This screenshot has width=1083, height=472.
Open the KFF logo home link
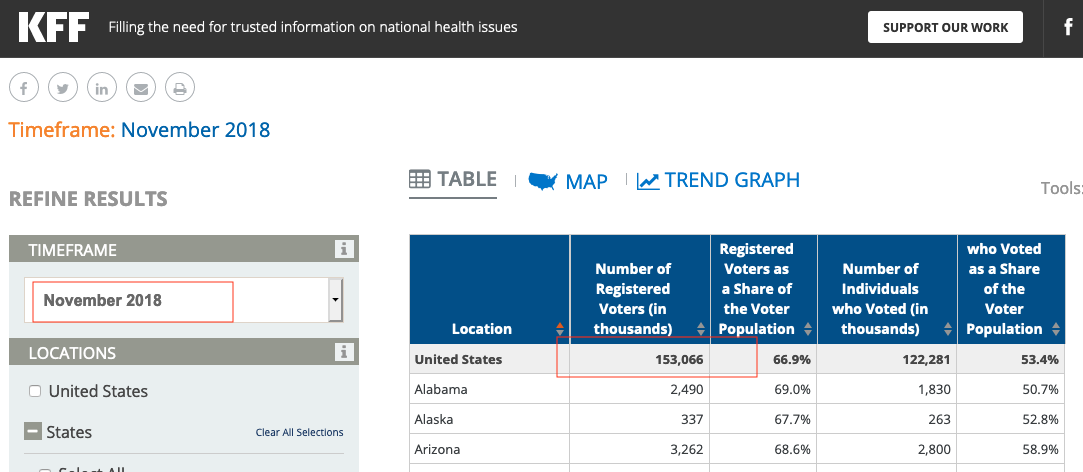click(54, 28)
